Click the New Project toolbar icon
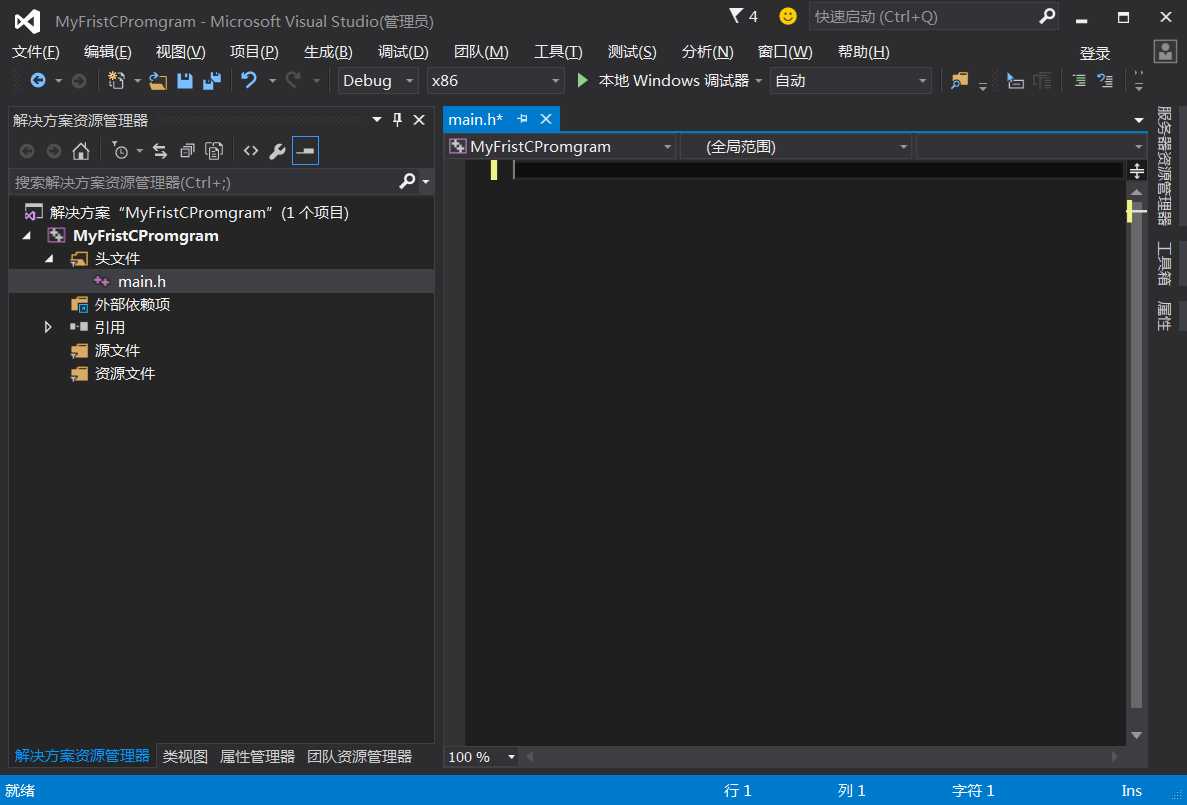Image resolution: width=1187 pixels, height=805 pixels. [116, 80]
